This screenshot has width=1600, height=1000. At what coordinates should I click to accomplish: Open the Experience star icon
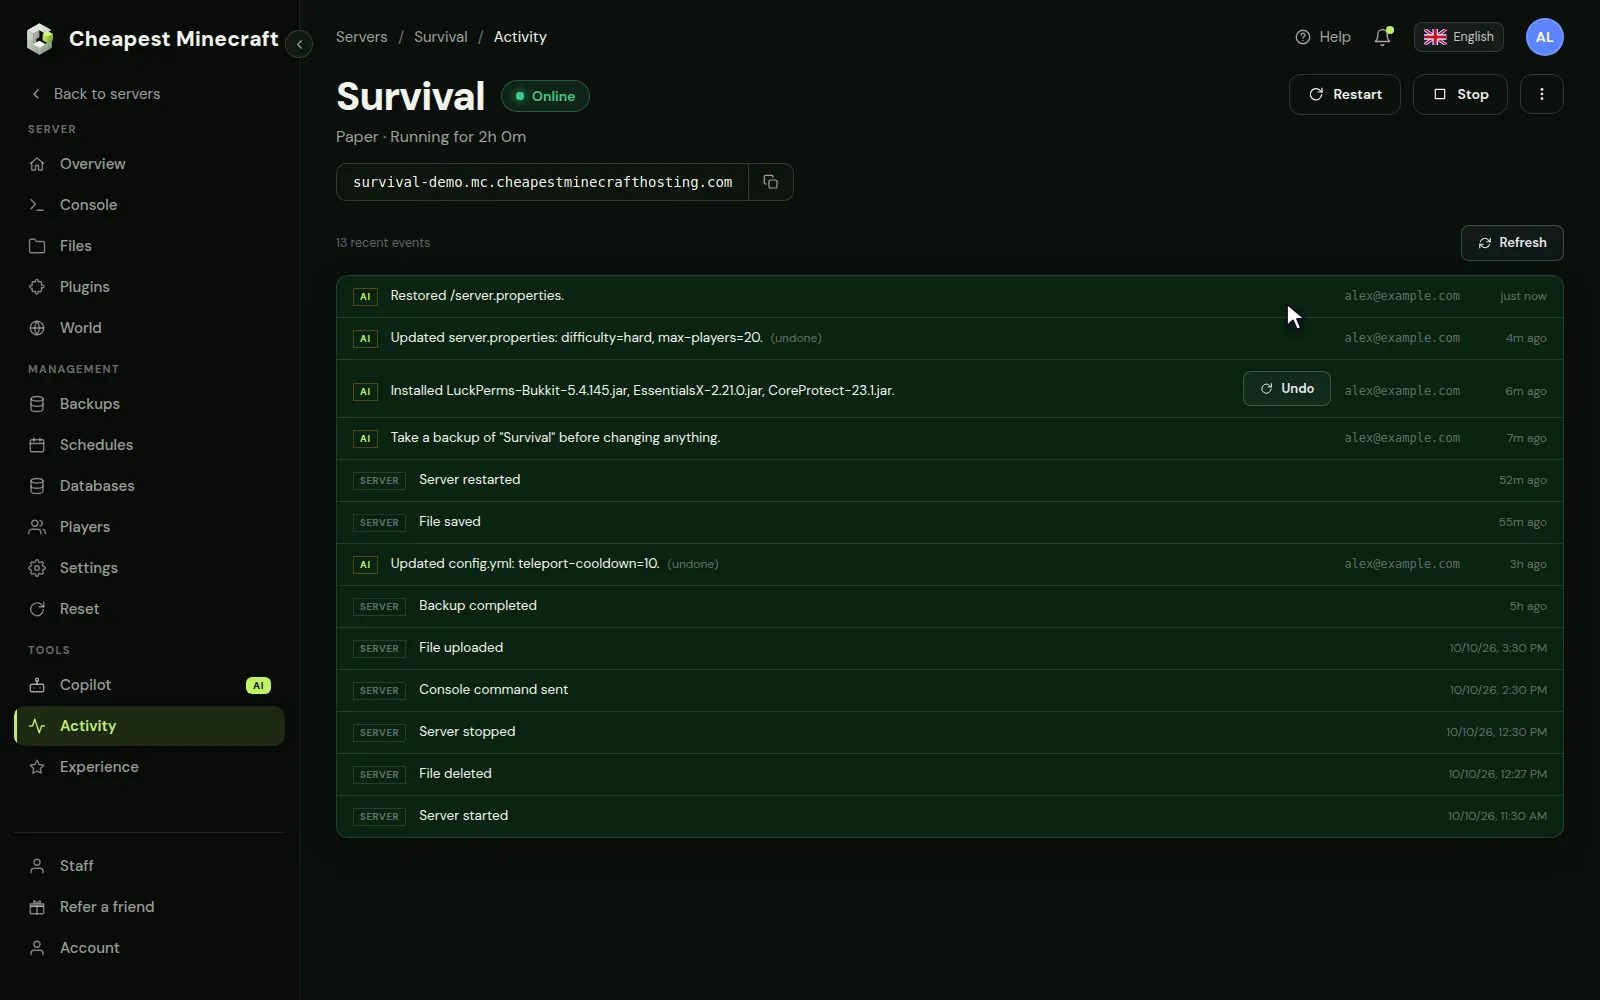click(x=37, y=767)
